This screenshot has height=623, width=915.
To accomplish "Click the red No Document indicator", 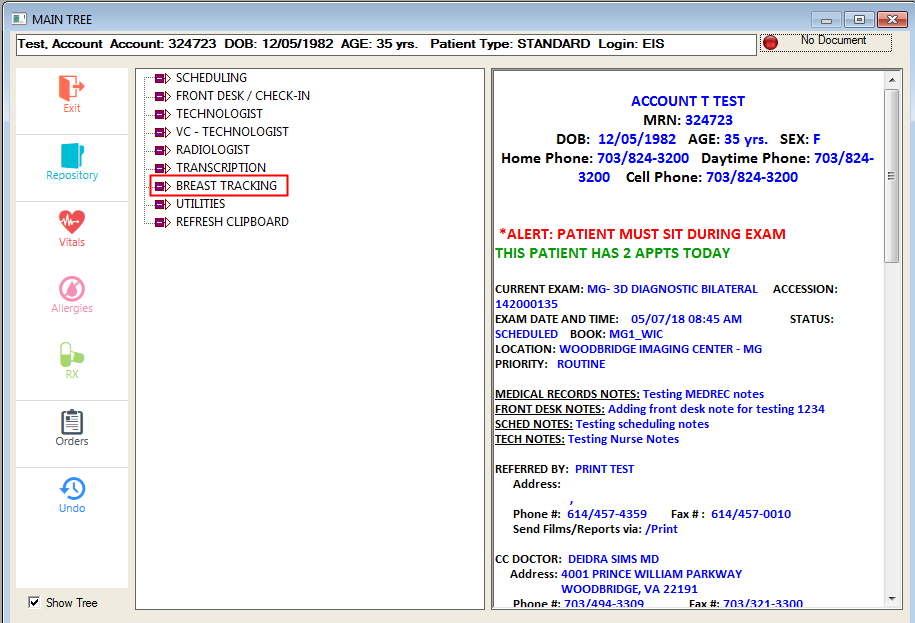I will 771,42.
